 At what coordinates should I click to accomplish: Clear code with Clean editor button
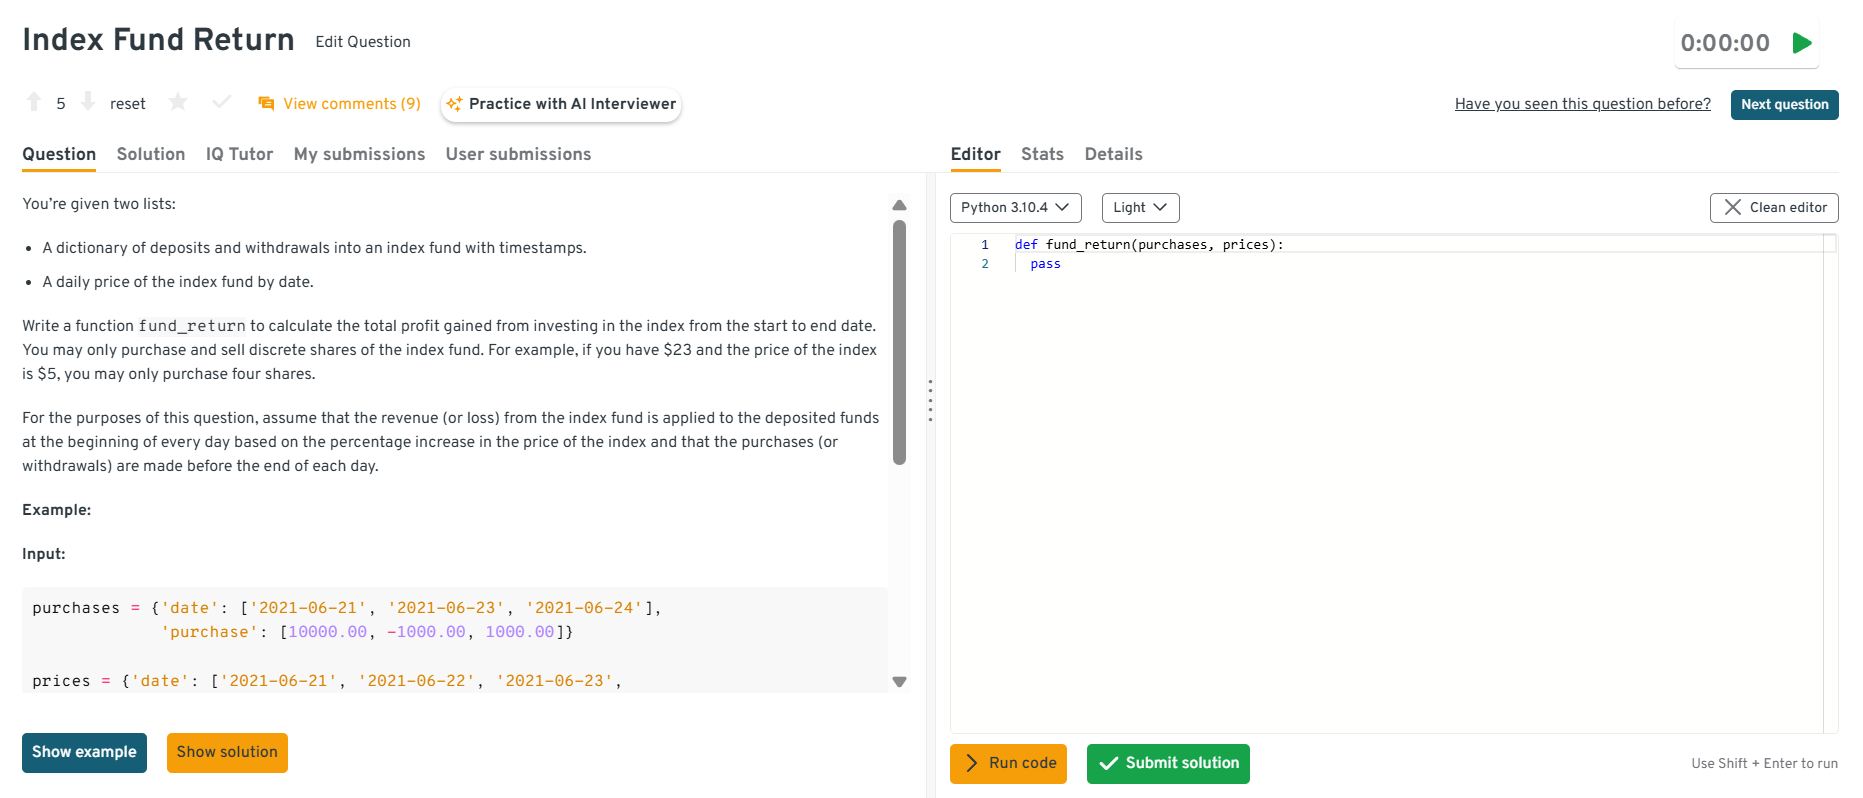[1774, 208]
